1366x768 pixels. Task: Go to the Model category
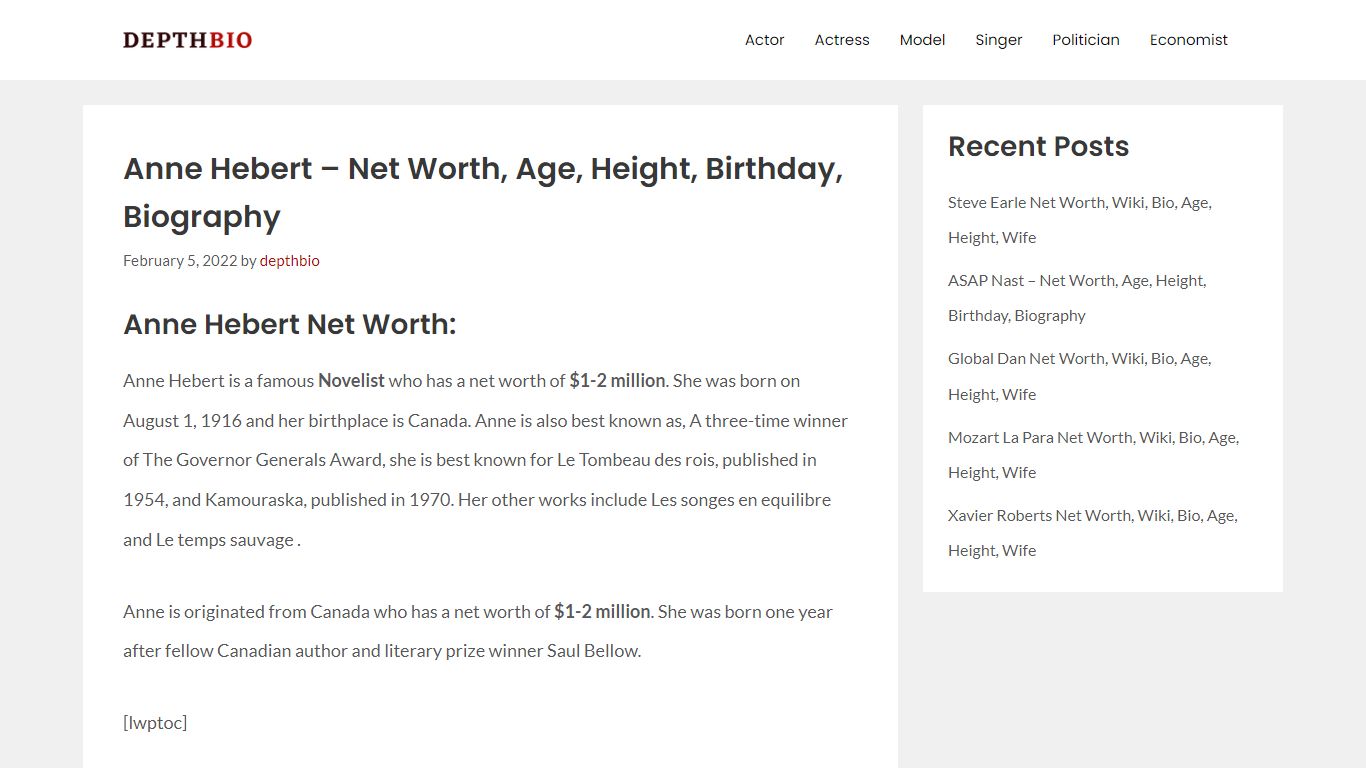[x=922, y=40]
